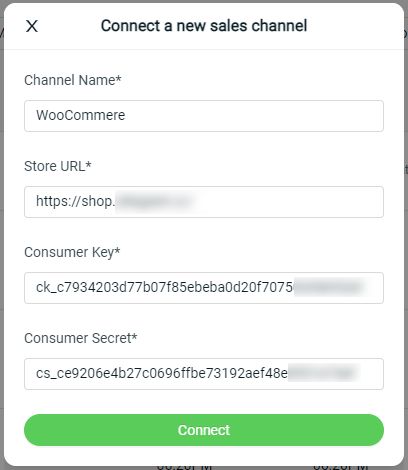Focus the Consumer Secret input field
The image size is (408, 470).
tap(204, 374)
